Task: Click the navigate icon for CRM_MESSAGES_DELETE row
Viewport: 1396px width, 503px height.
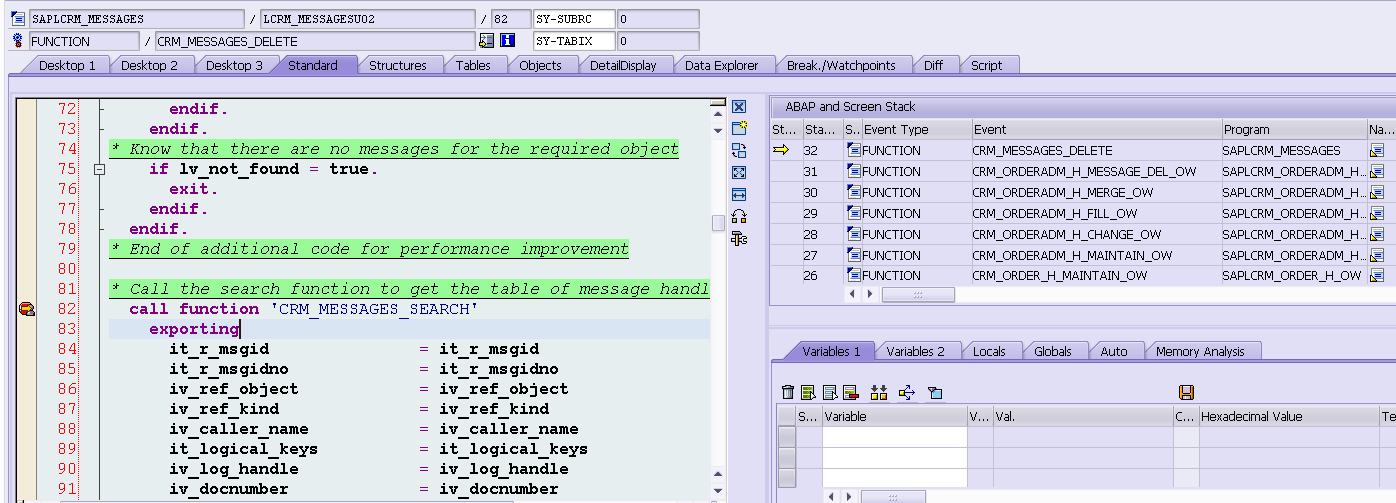Action: pos(1377,151)
